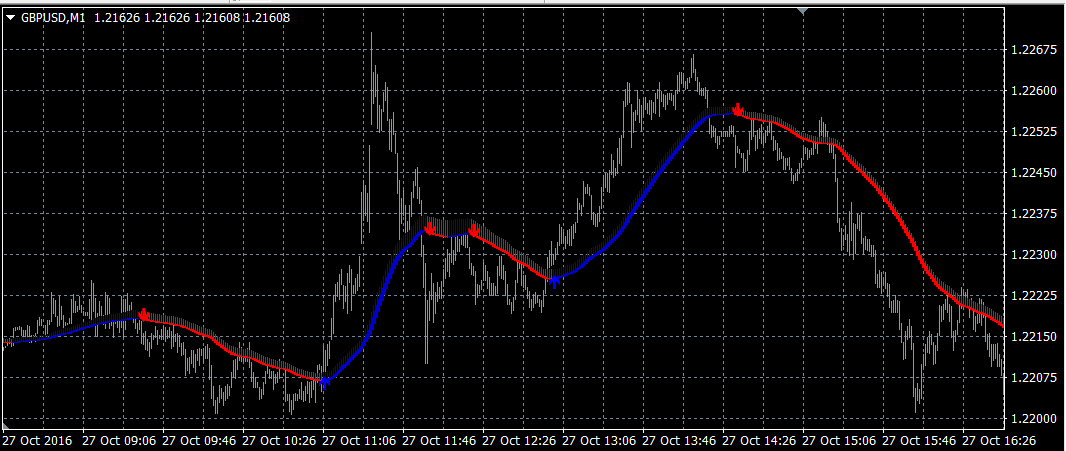Select the second red arrow before 12:26

click(473, 231)
